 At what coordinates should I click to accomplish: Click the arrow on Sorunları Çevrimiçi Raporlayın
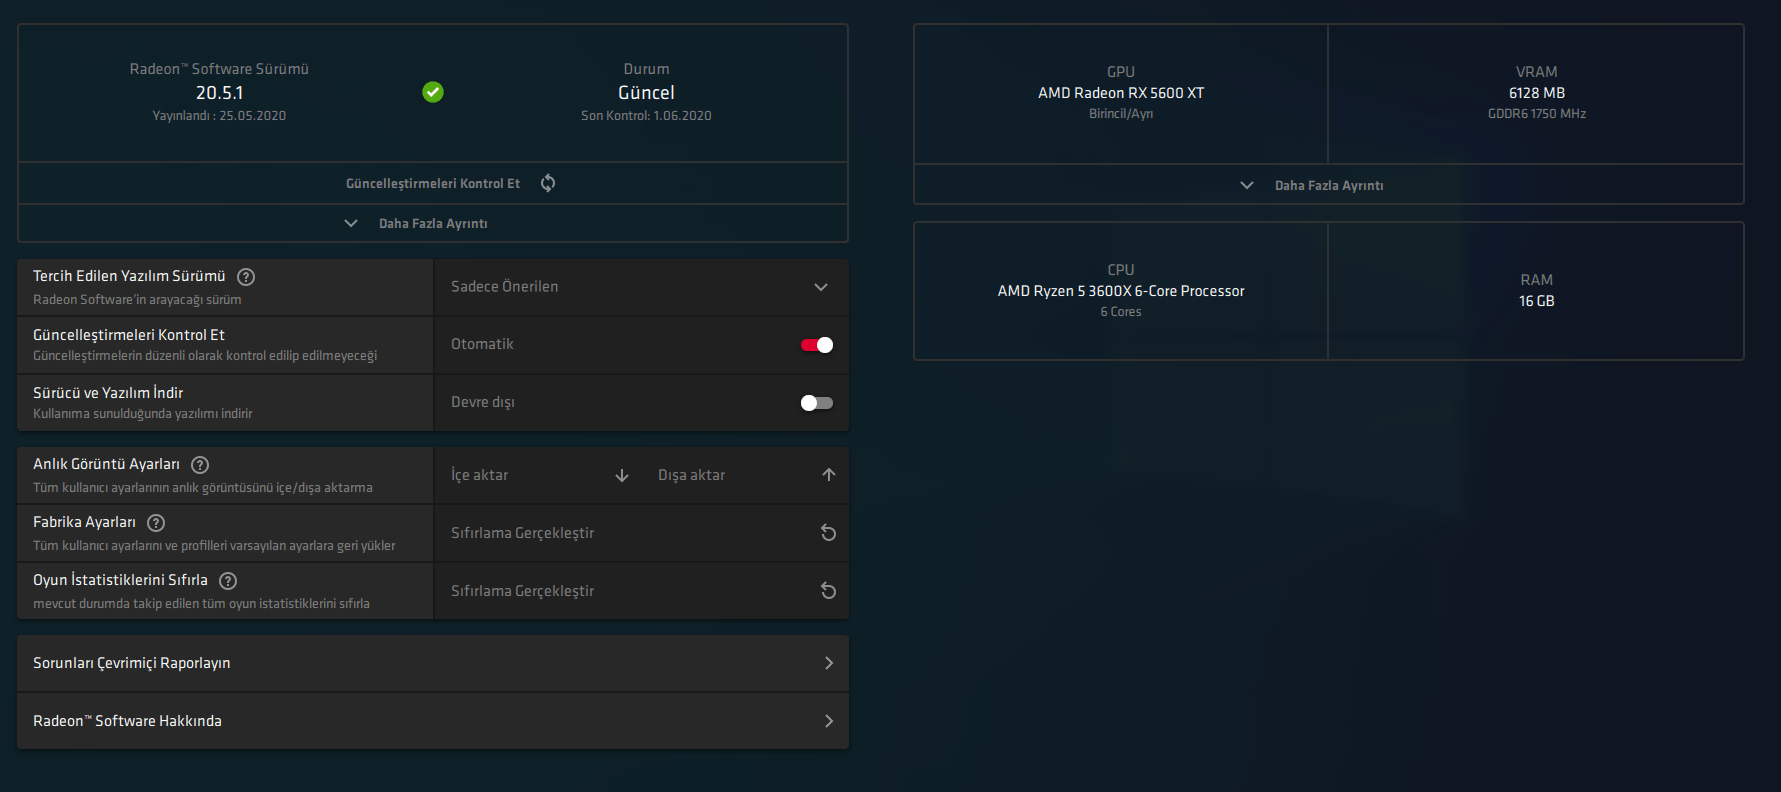(x=829, y=663)
